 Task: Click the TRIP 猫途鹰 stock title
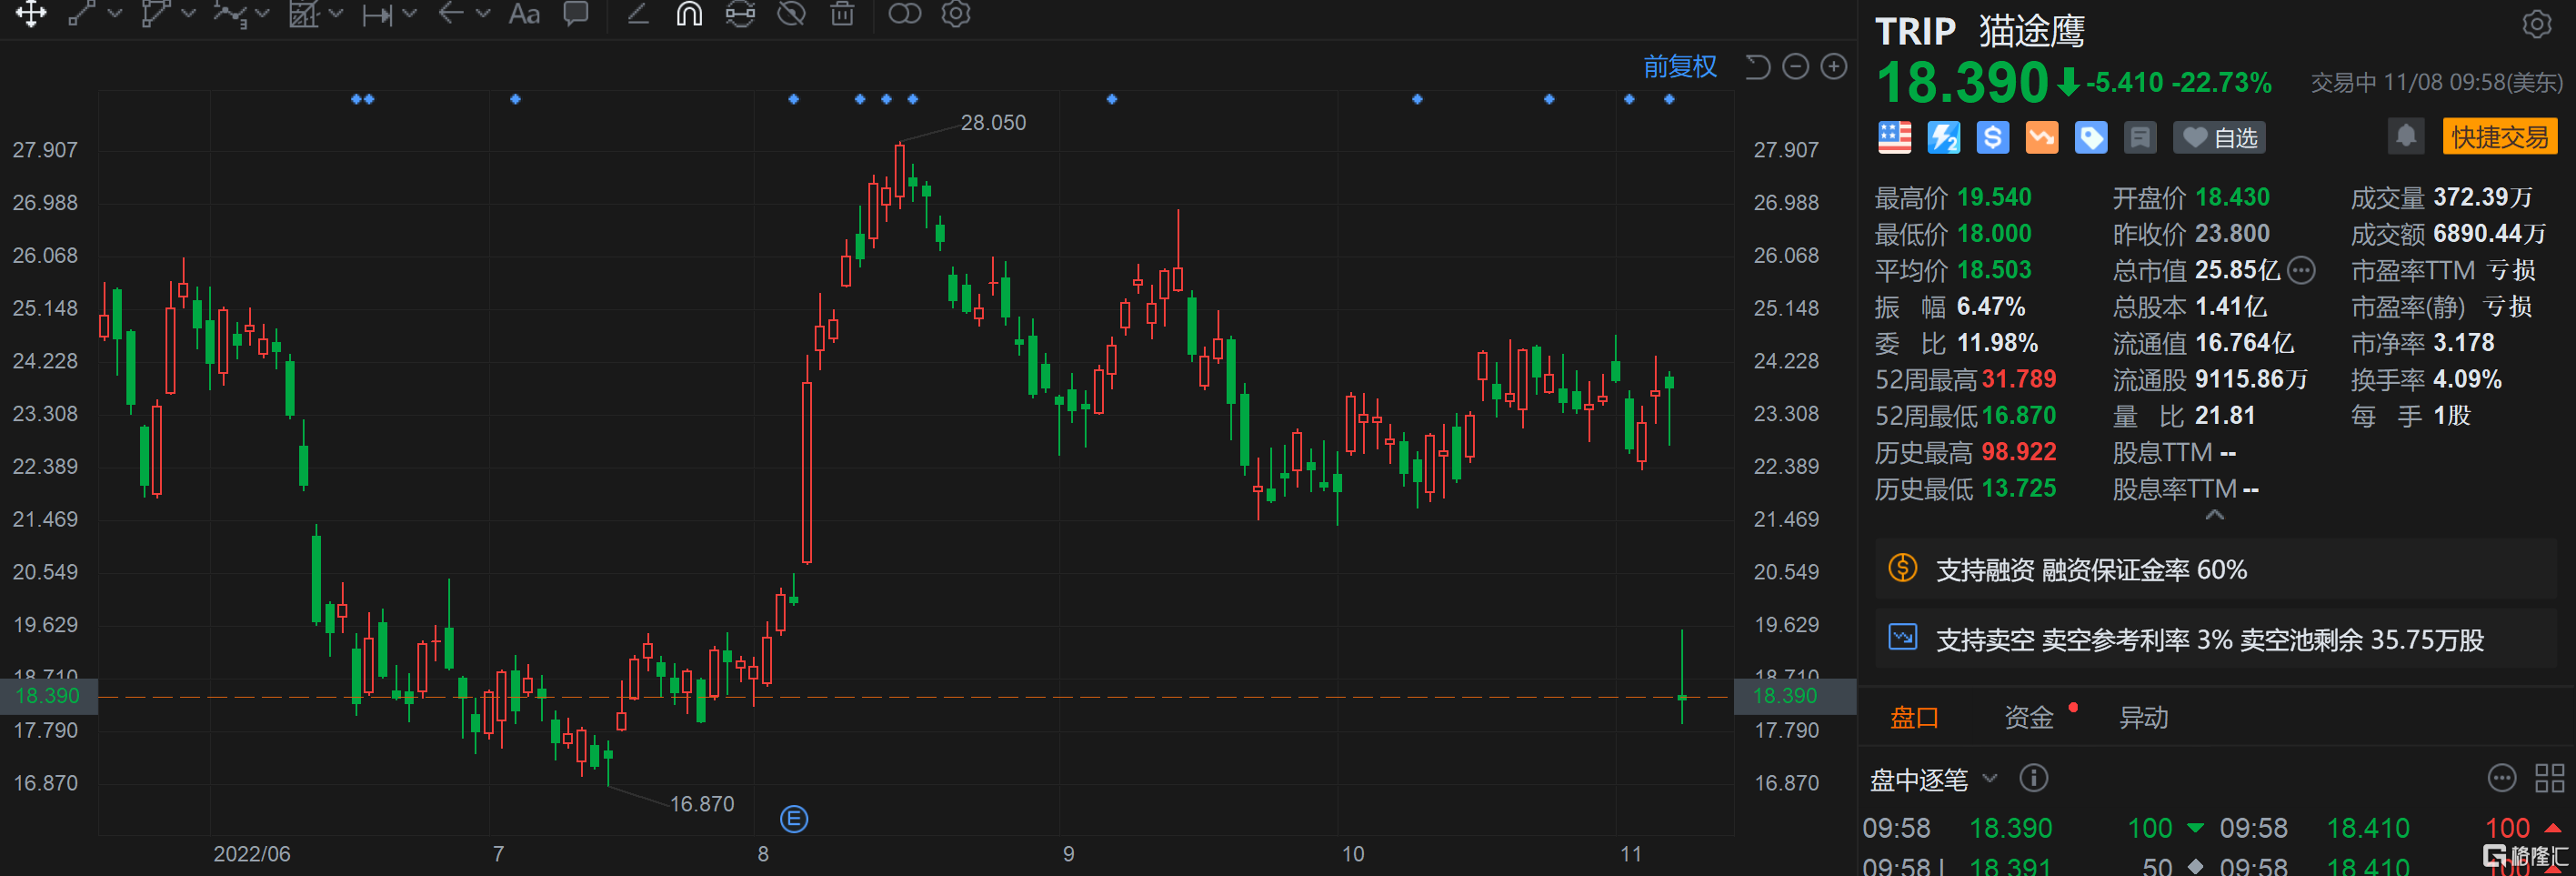click(x=1979, y=32)
